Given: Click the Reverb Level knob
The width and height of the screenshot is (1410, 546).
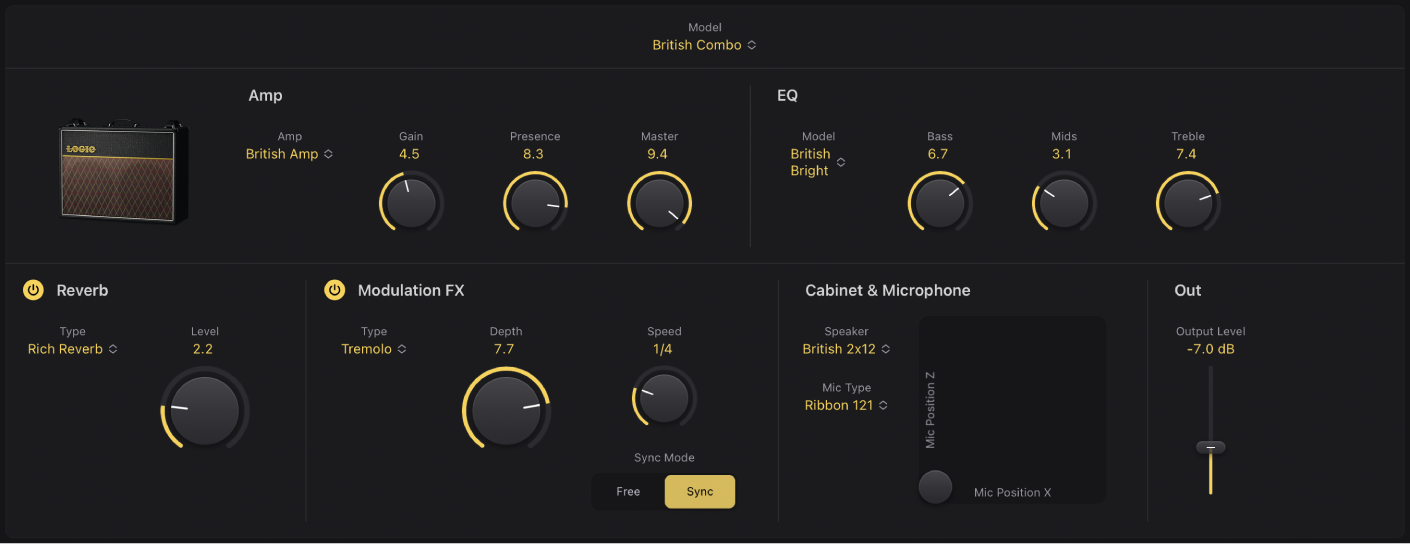Looking at the screenshot, I should [204, 410].
